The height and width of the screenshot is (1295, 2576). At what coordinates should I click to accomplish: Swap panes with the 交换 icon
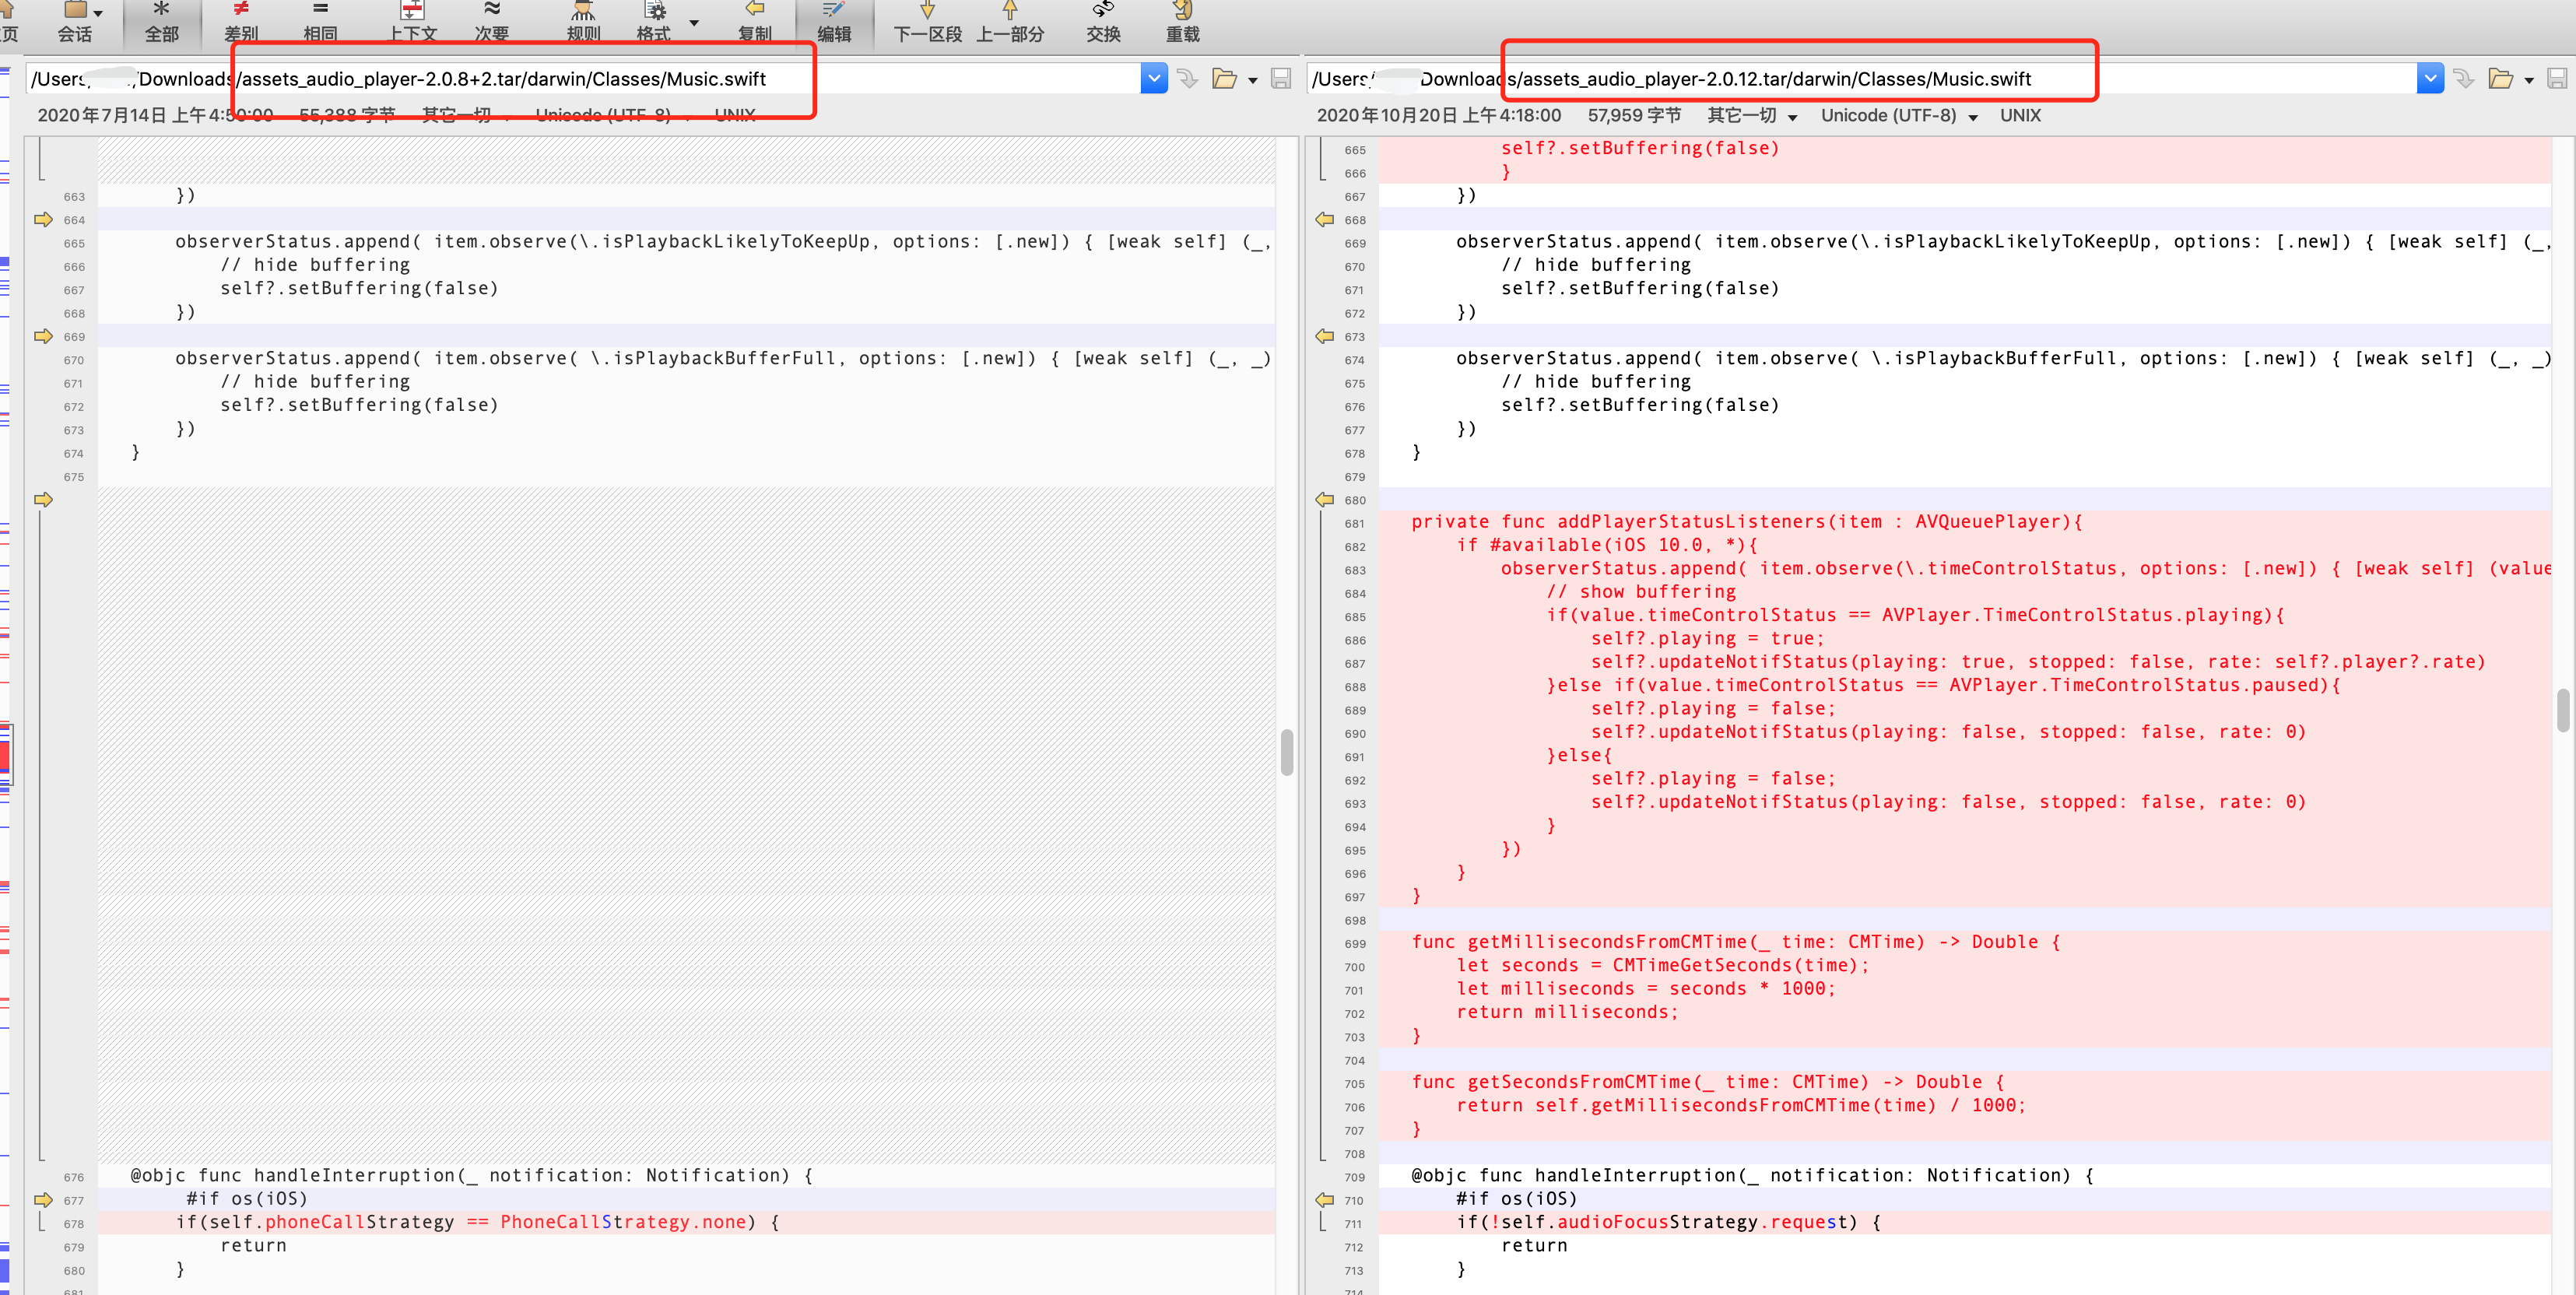point(1102,20)
